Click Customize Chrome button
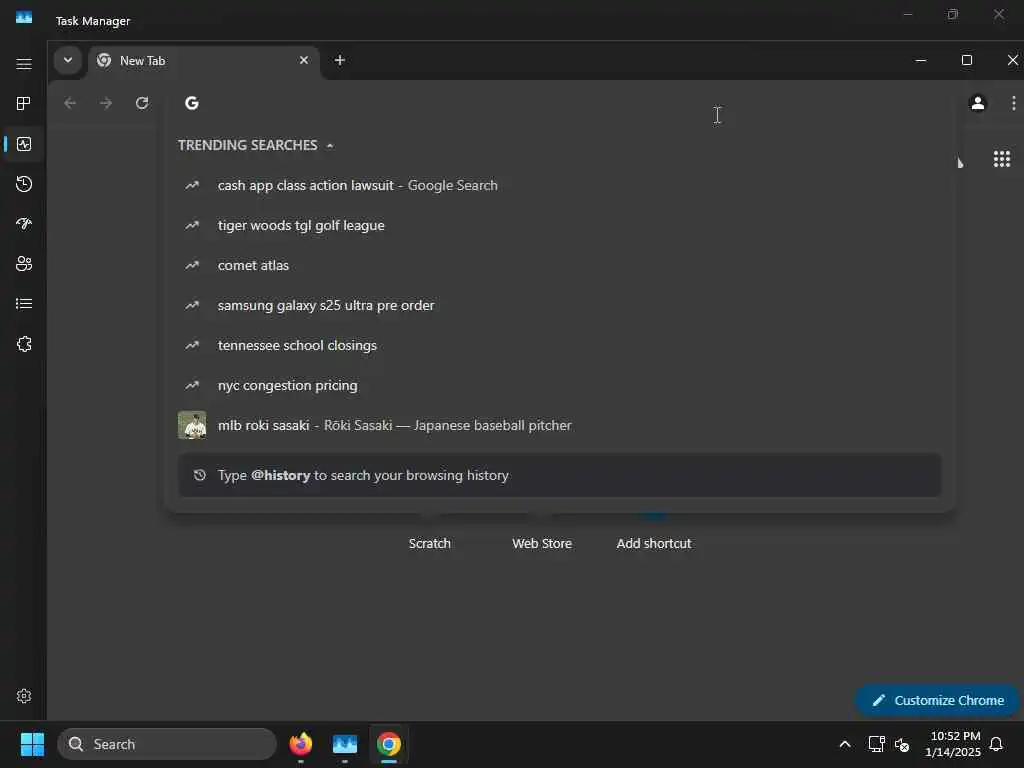The image size is (1024, 768). tap(938, 700)
